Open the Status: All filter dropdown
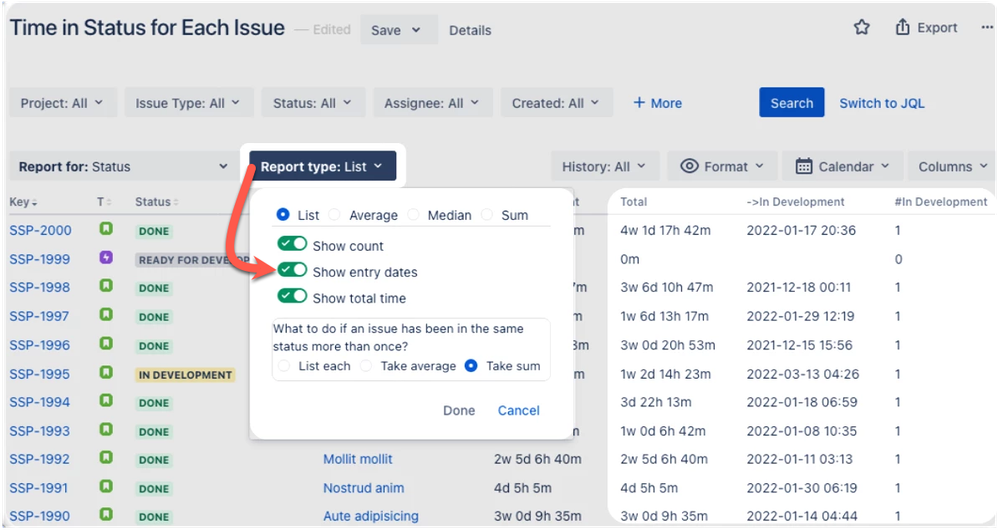This screenshot has width=998, height=530. coord(313,103)
